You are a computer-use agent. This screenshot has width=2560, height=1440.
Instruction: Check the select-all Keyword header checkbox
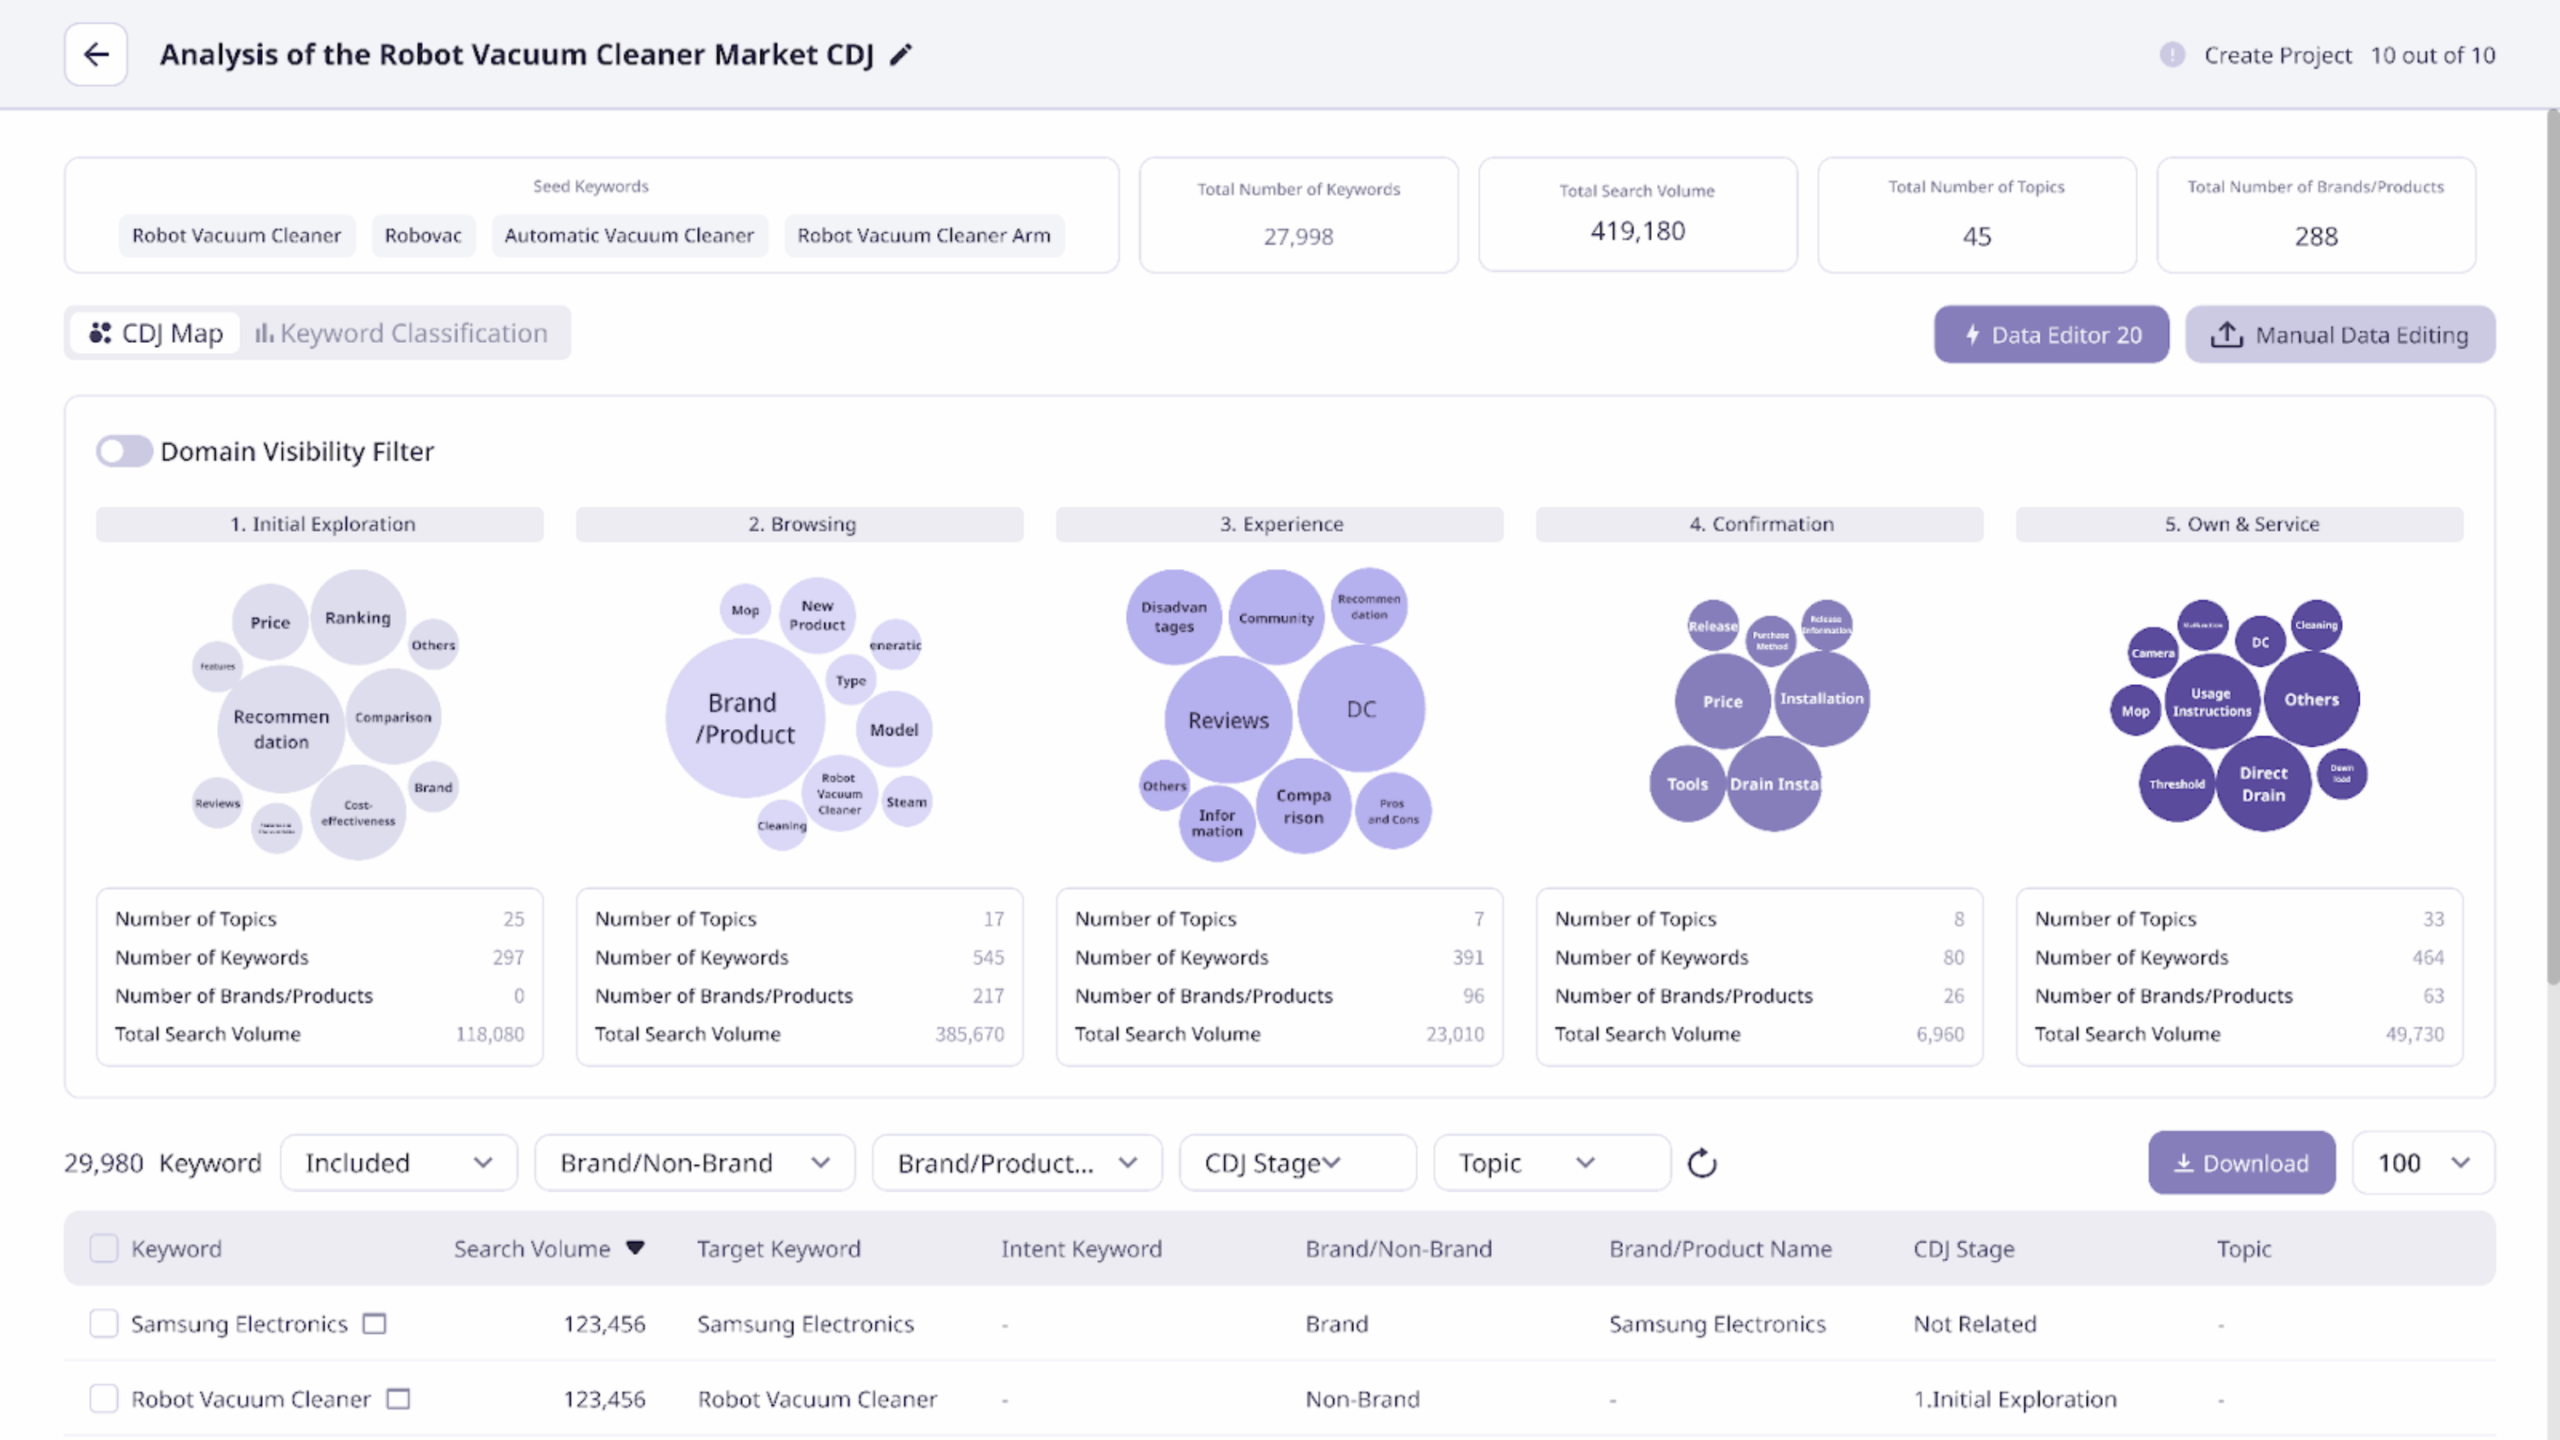coord(104,1248)
